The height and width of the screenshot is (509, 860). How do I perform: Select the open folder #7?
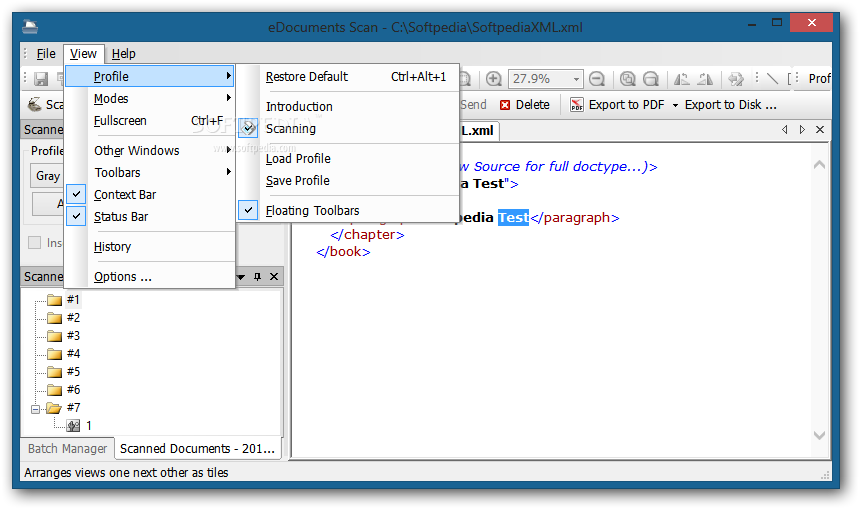click(64, 408)
